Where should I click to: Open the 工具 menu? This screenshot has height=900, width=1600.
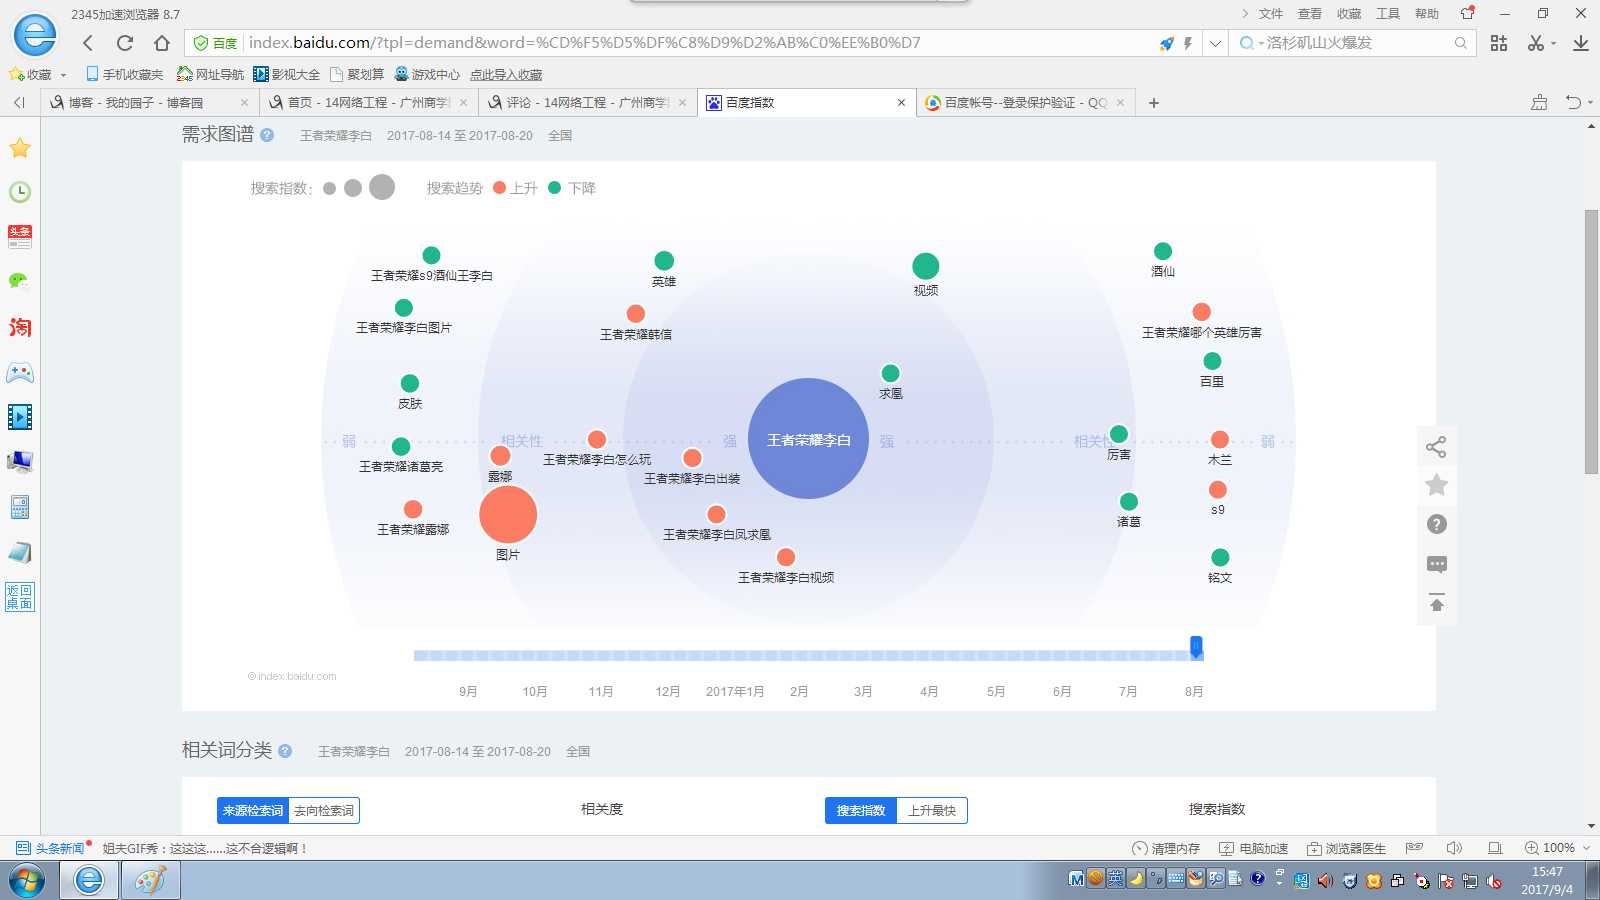pos(1388,14)
